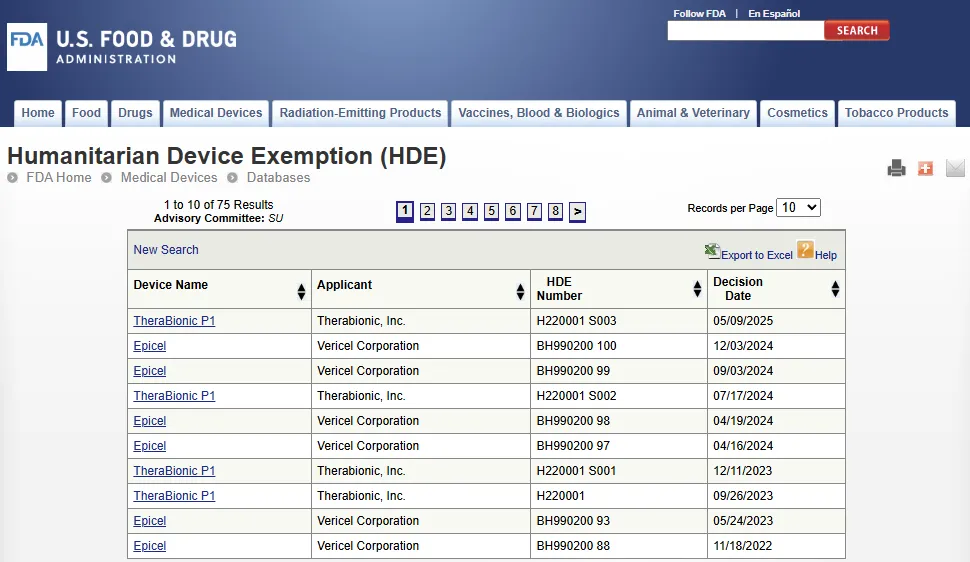The height and width of the screenshot is (562, 970).
Task: Go to results page 8
Action: click(556, 211)
